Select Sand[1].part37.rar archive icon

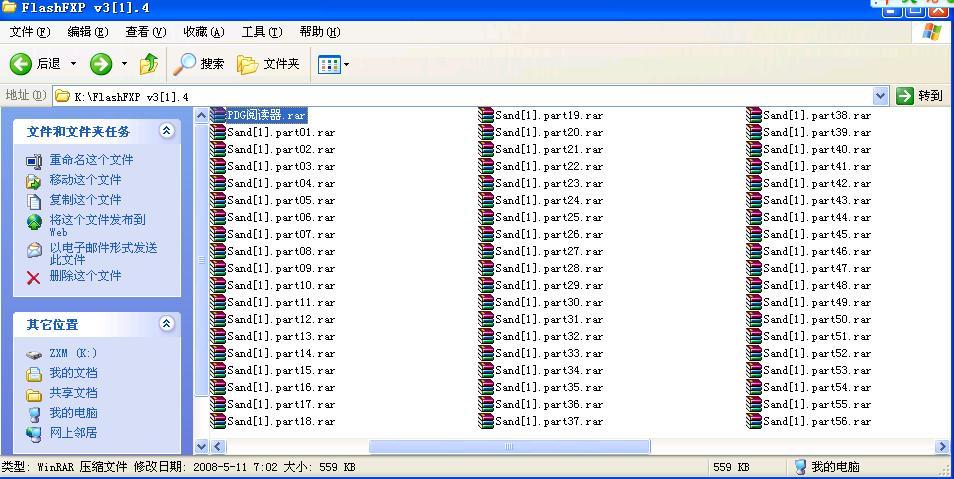486,421
